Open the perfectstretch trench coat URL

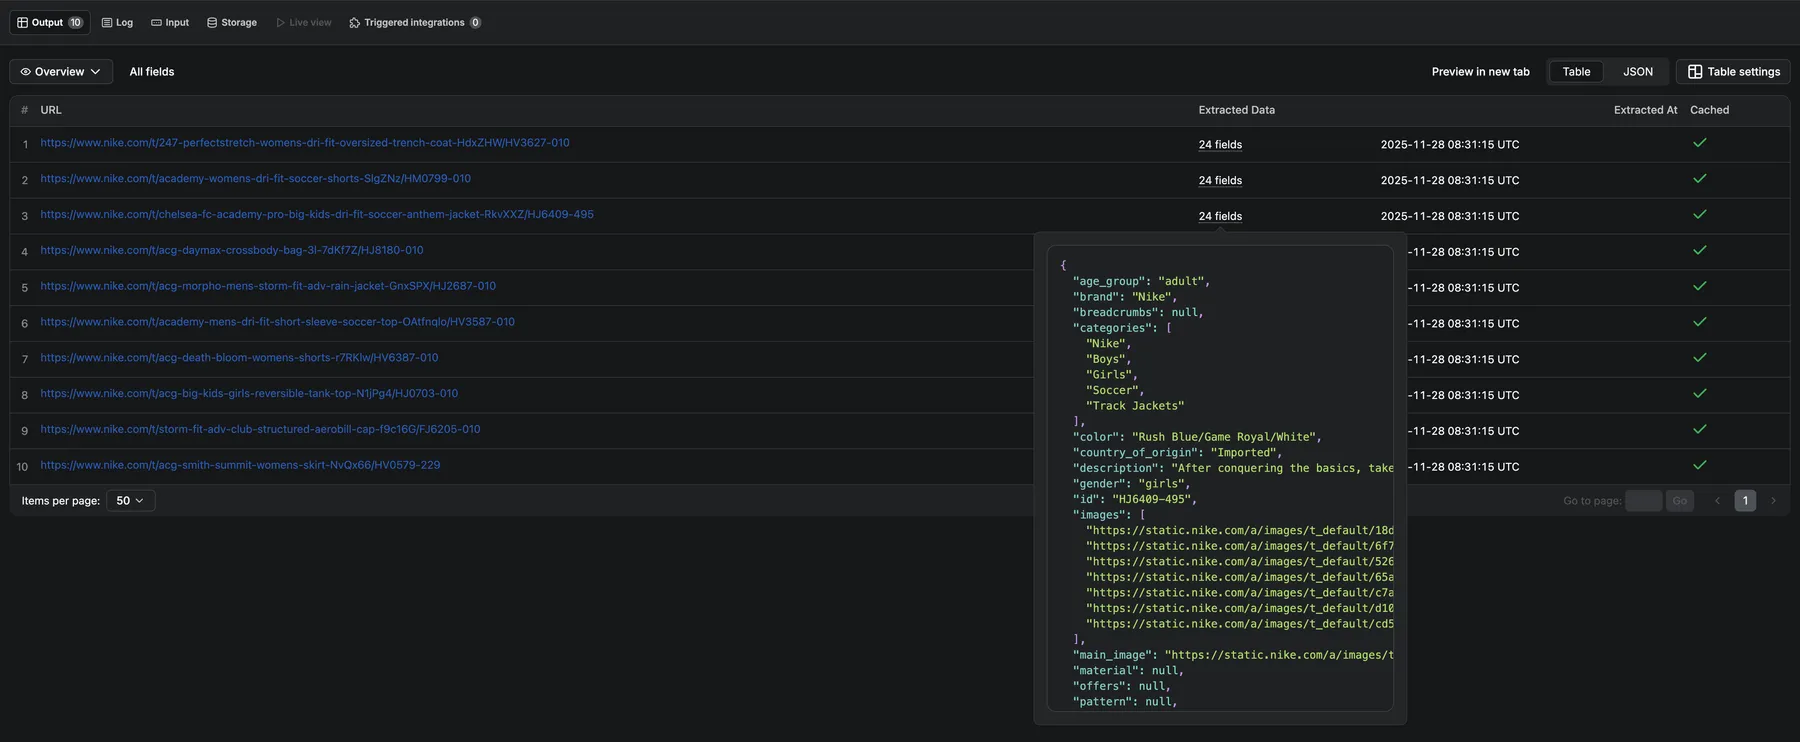point(305,143)
